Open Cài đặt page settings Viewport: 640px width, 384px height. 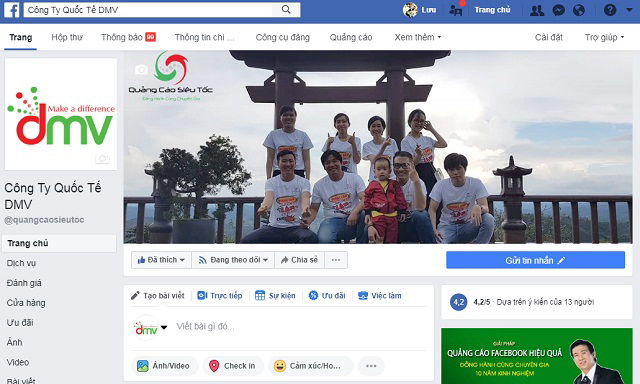point(549,37)
